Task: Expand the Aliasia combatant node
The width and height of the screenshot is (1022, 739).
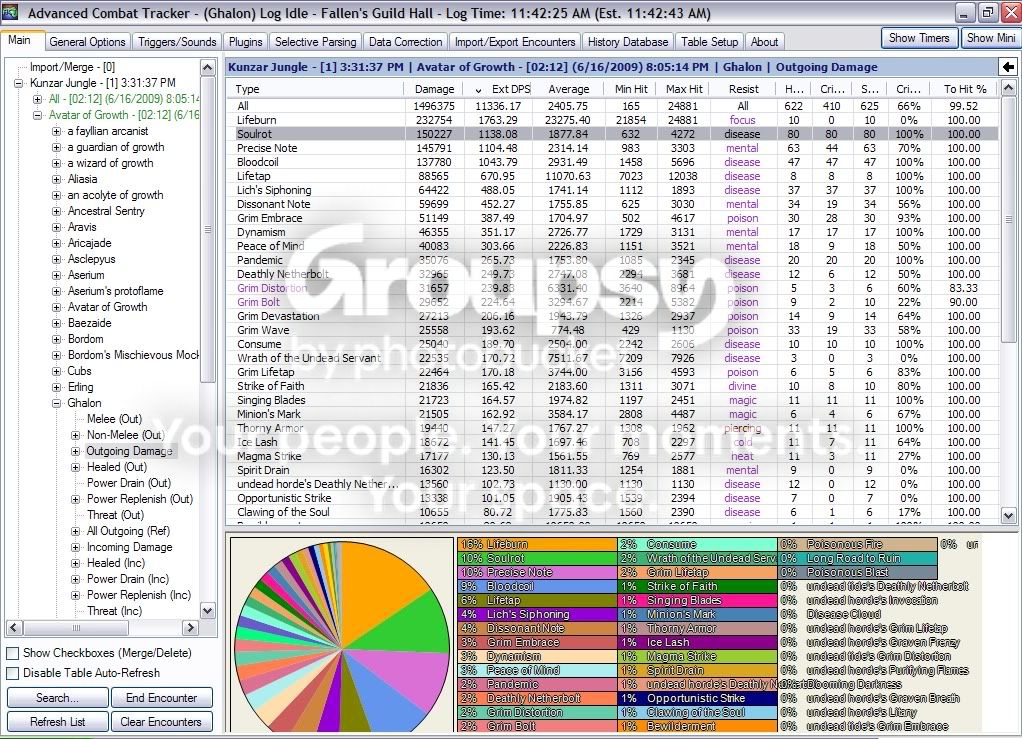Action: (x=57, y=179)
